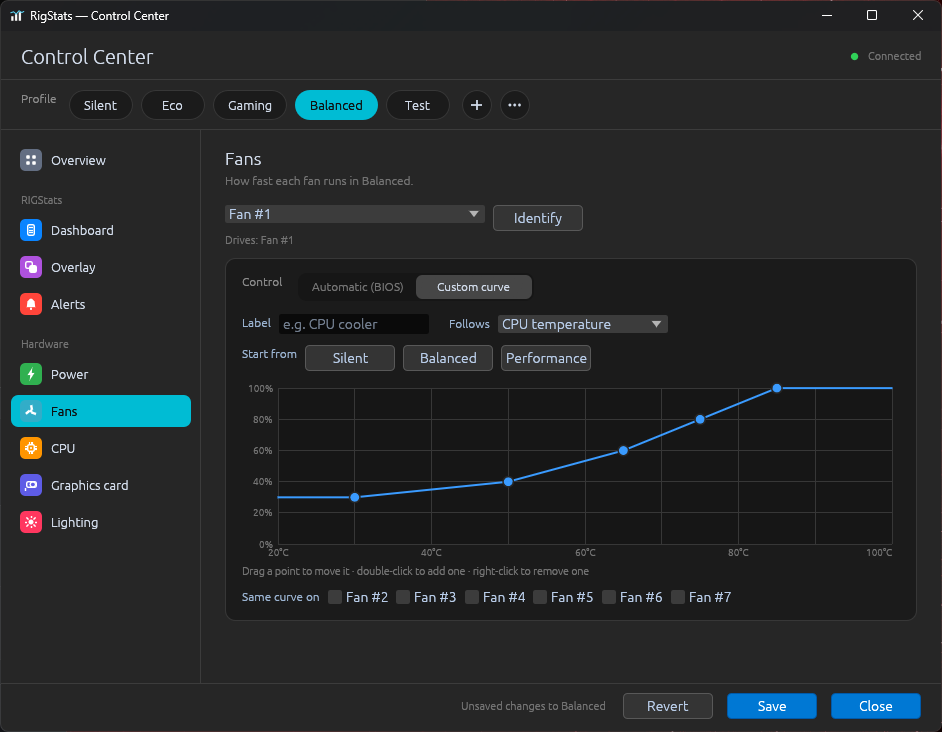The width and height of the screenshot is (942, 732).
Task: Save changes to Balanced profile
Action: [771, 706]
